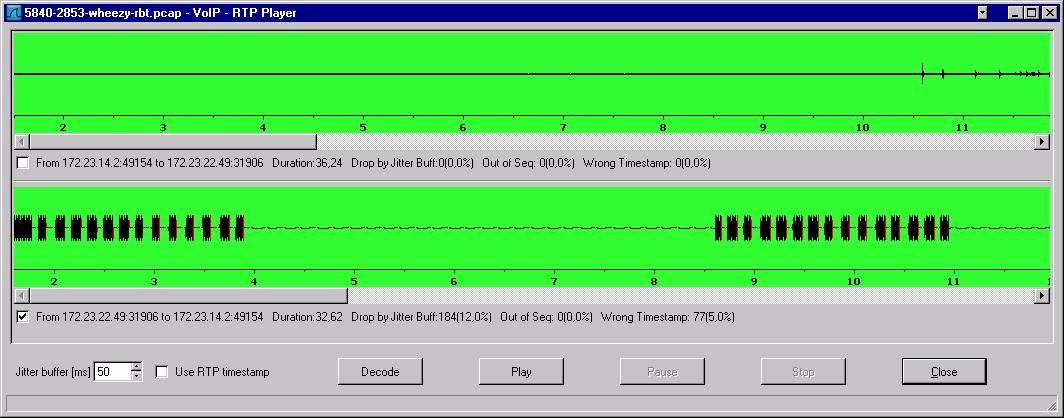Click the Wireshark icon in the title bar
Screen dimensions: 1064x418
13,12
